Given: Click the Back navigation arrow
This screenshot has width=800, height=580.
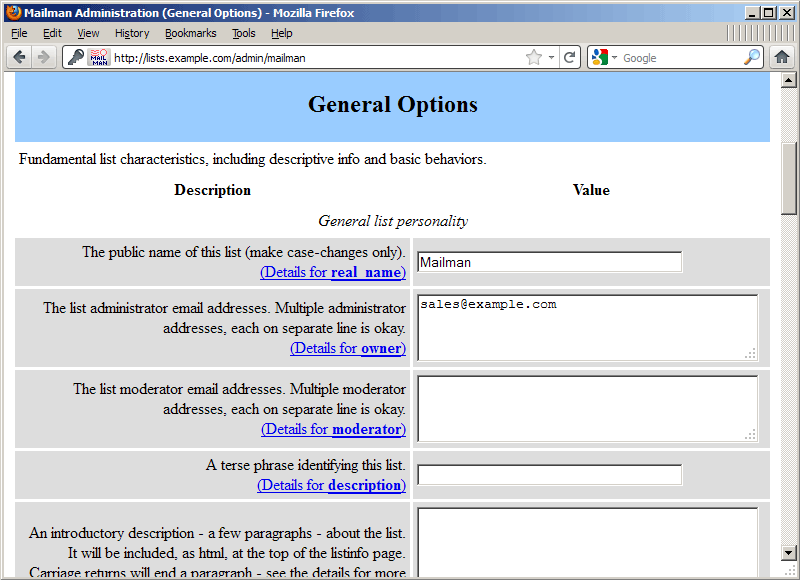Looking at the screenshot, I should (19, 57).
